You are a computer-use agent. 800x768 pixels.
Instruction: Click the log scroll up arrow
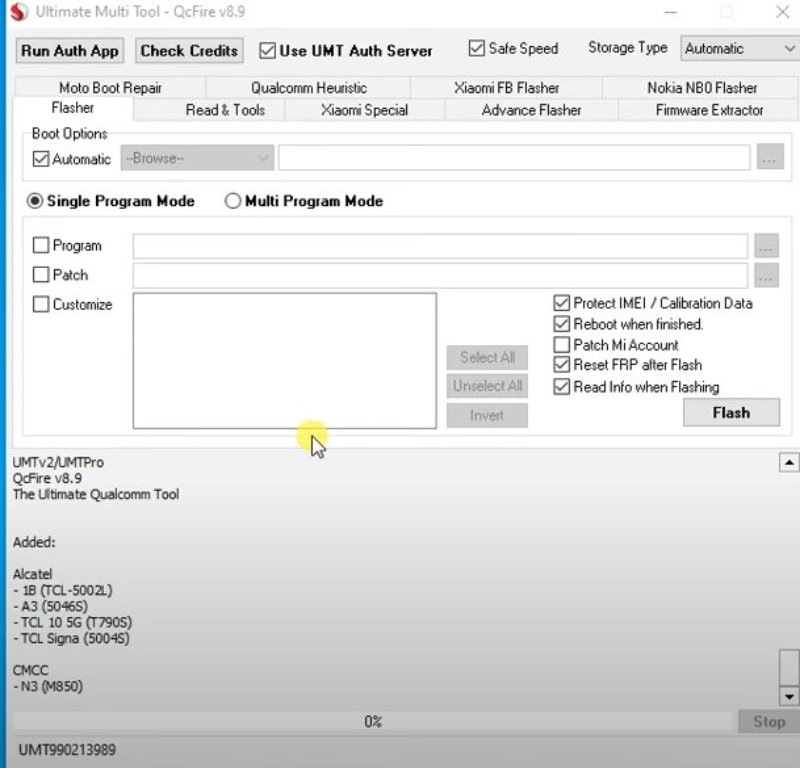point(788,463)
